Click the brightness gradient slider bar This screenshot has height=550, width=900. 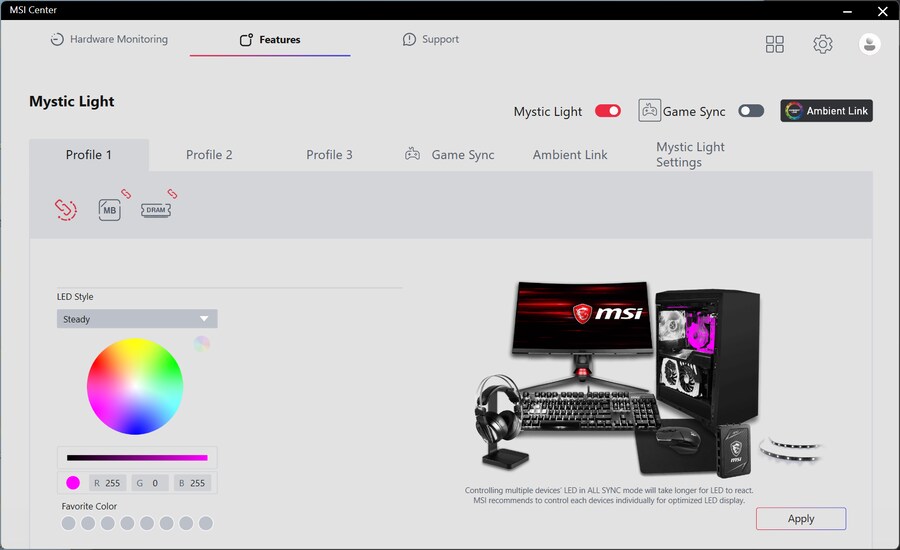(137, 458)
